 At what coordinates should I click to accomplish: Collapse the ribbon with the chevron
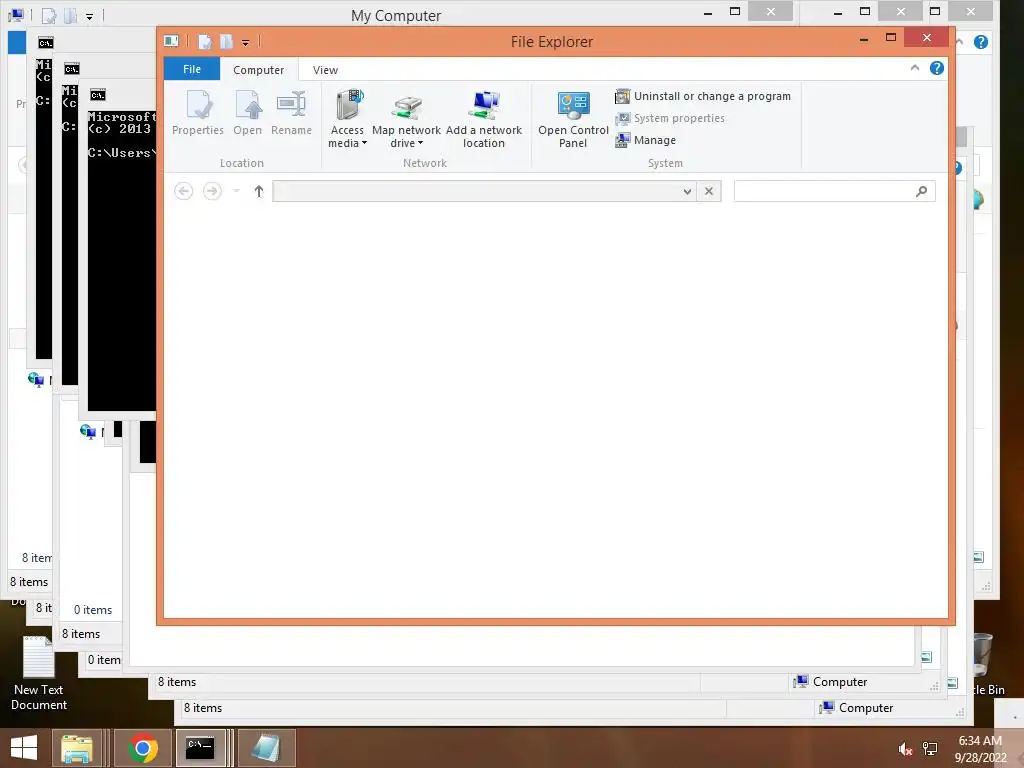tap(915, 68)
